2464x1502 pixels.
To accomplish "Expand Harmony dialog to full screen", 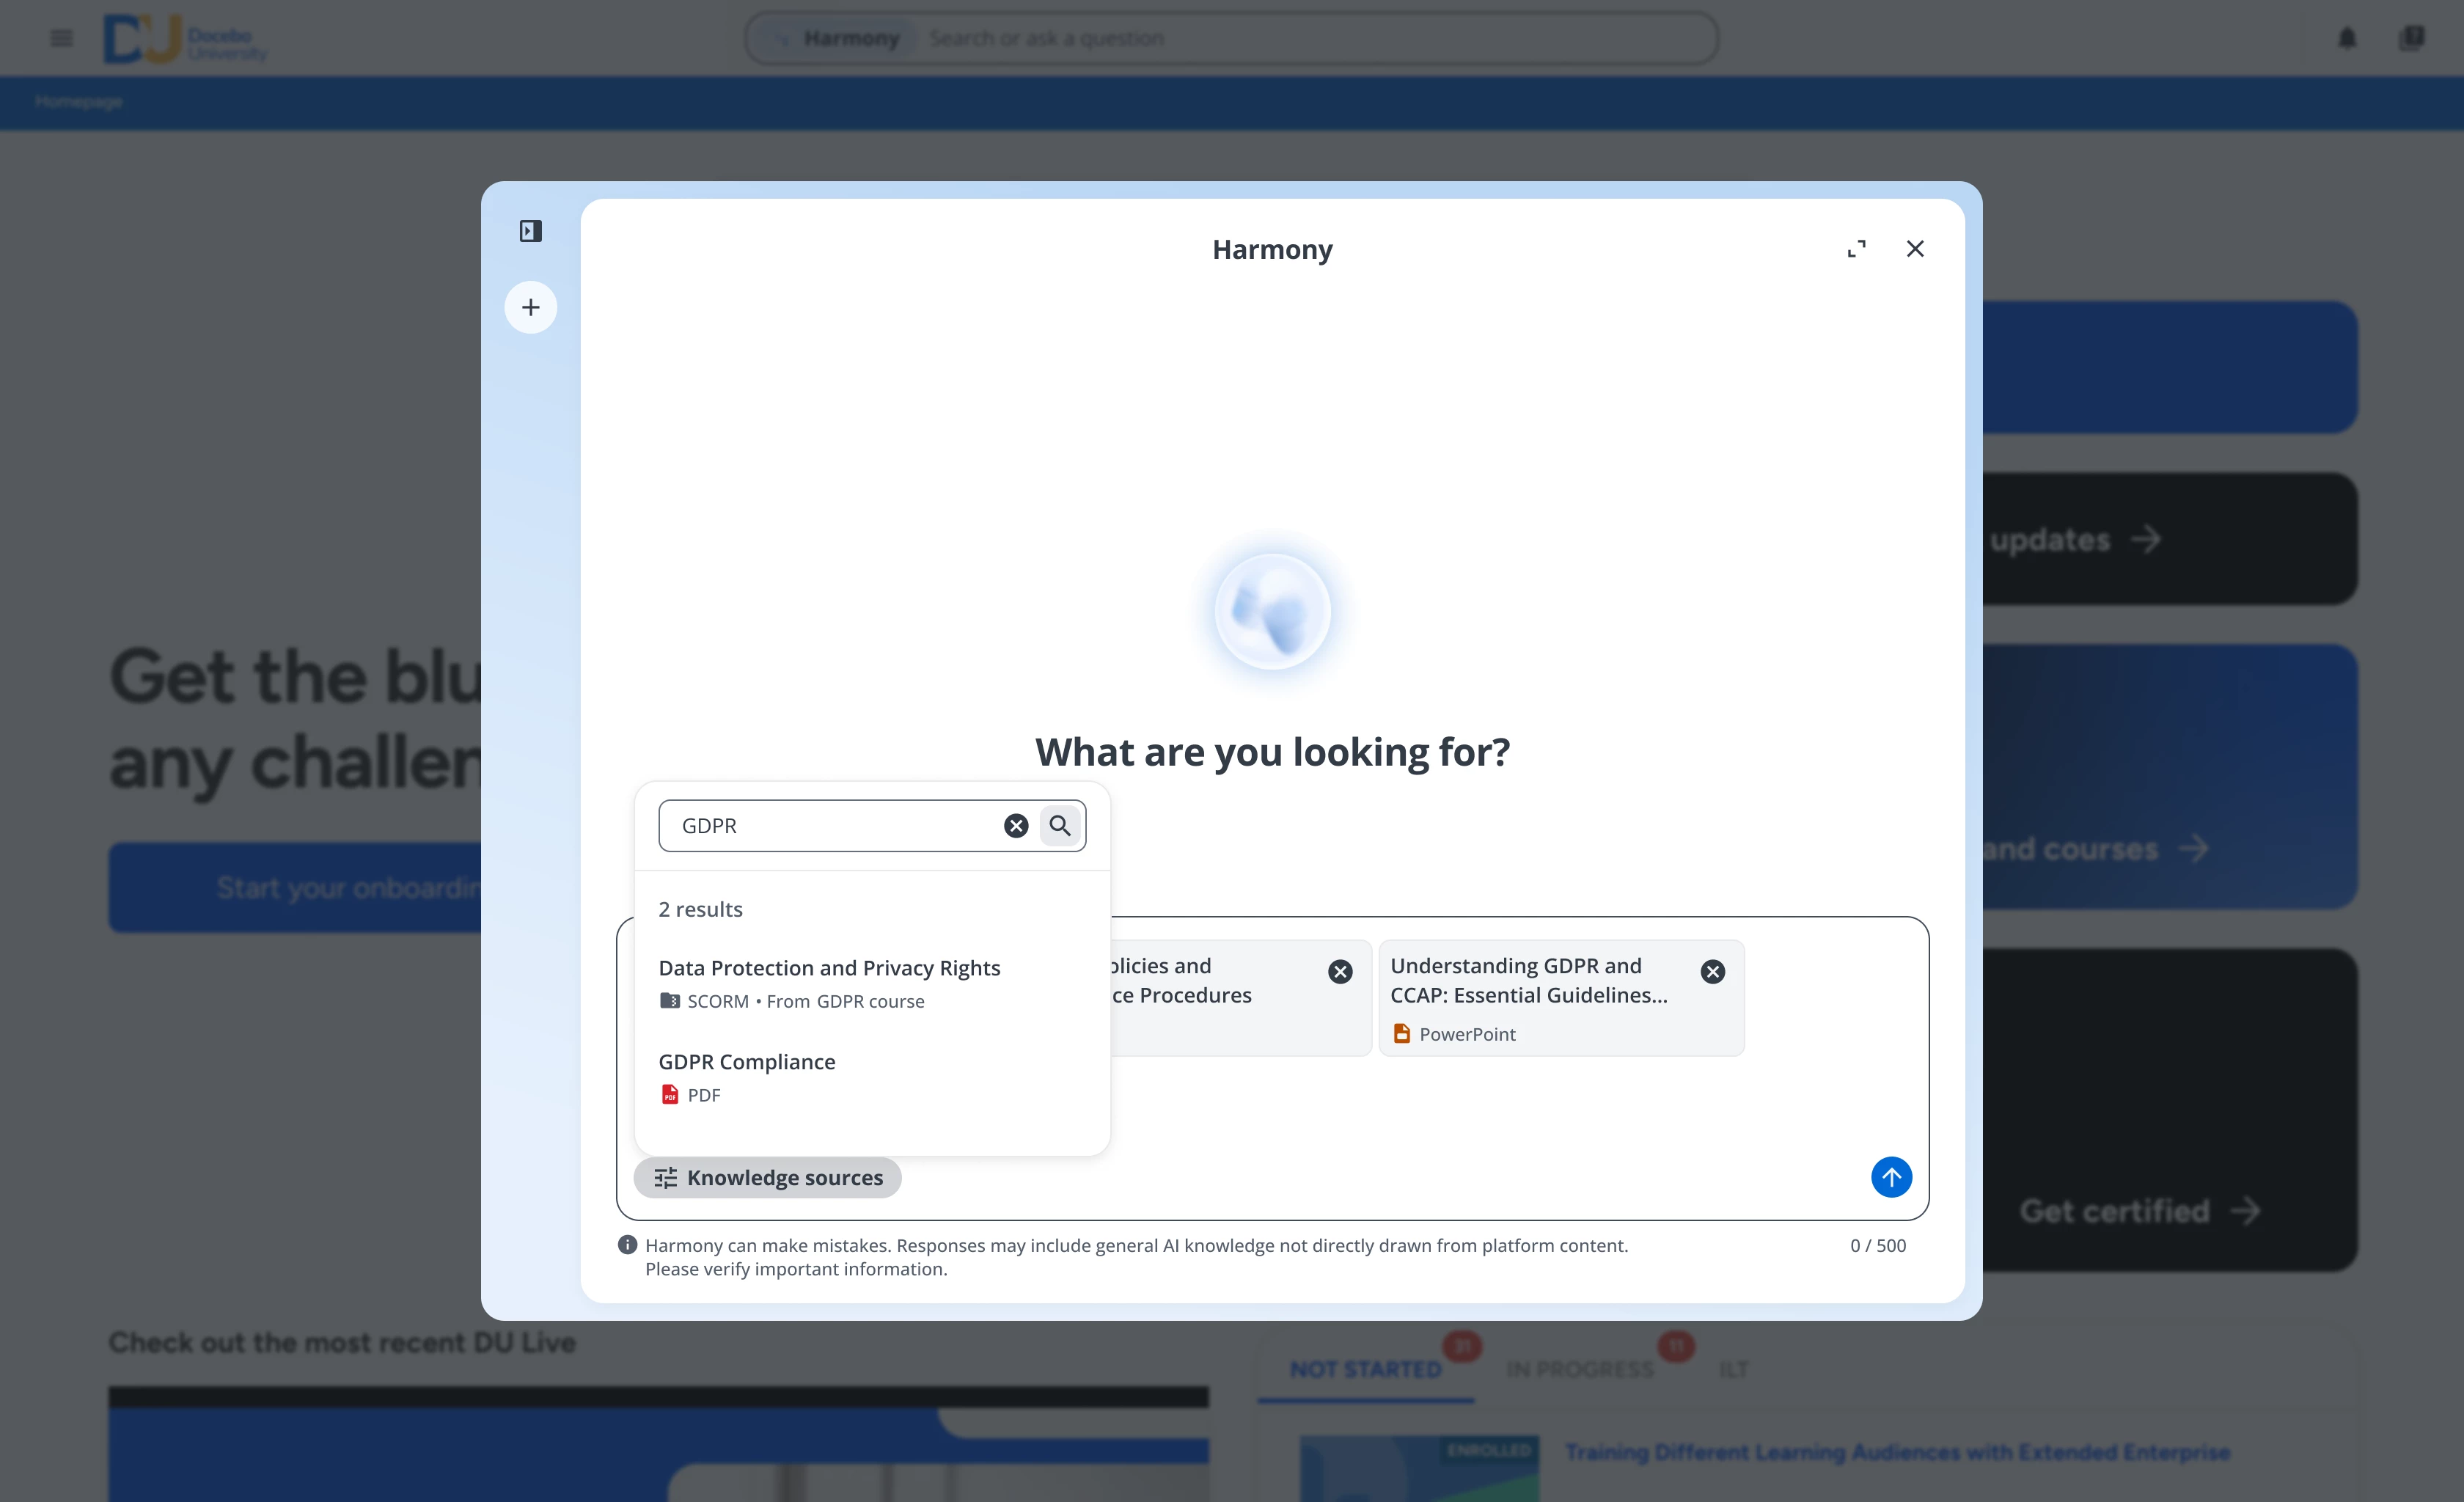I will pos(1856,249).
